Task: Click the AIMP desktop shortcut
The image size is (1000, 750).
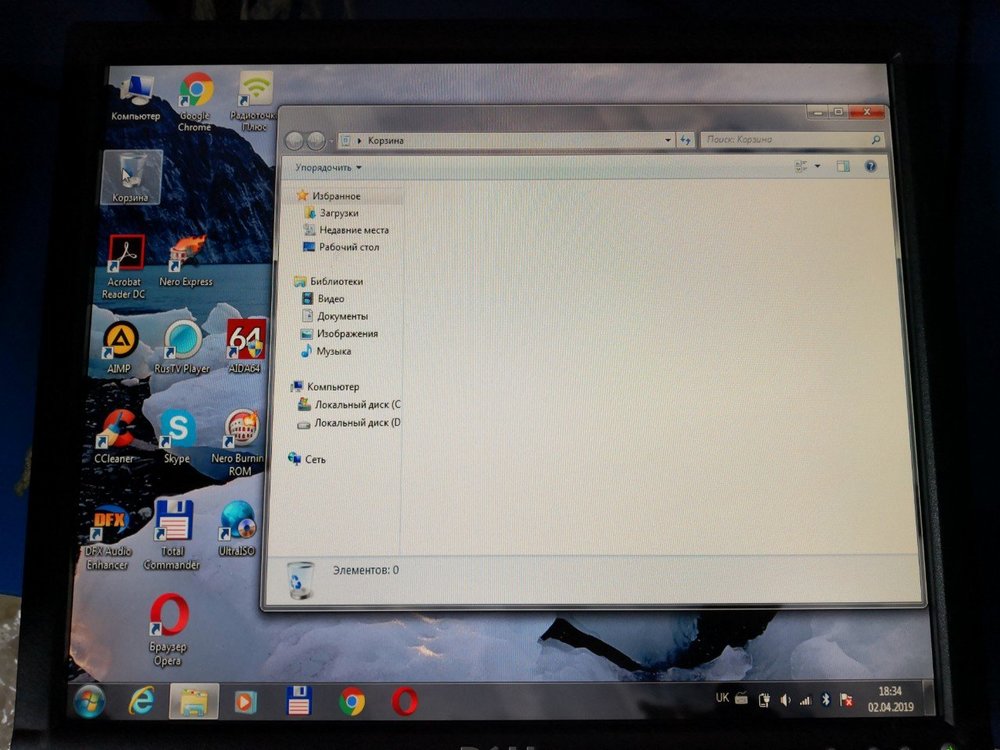Action: point(120,343)
